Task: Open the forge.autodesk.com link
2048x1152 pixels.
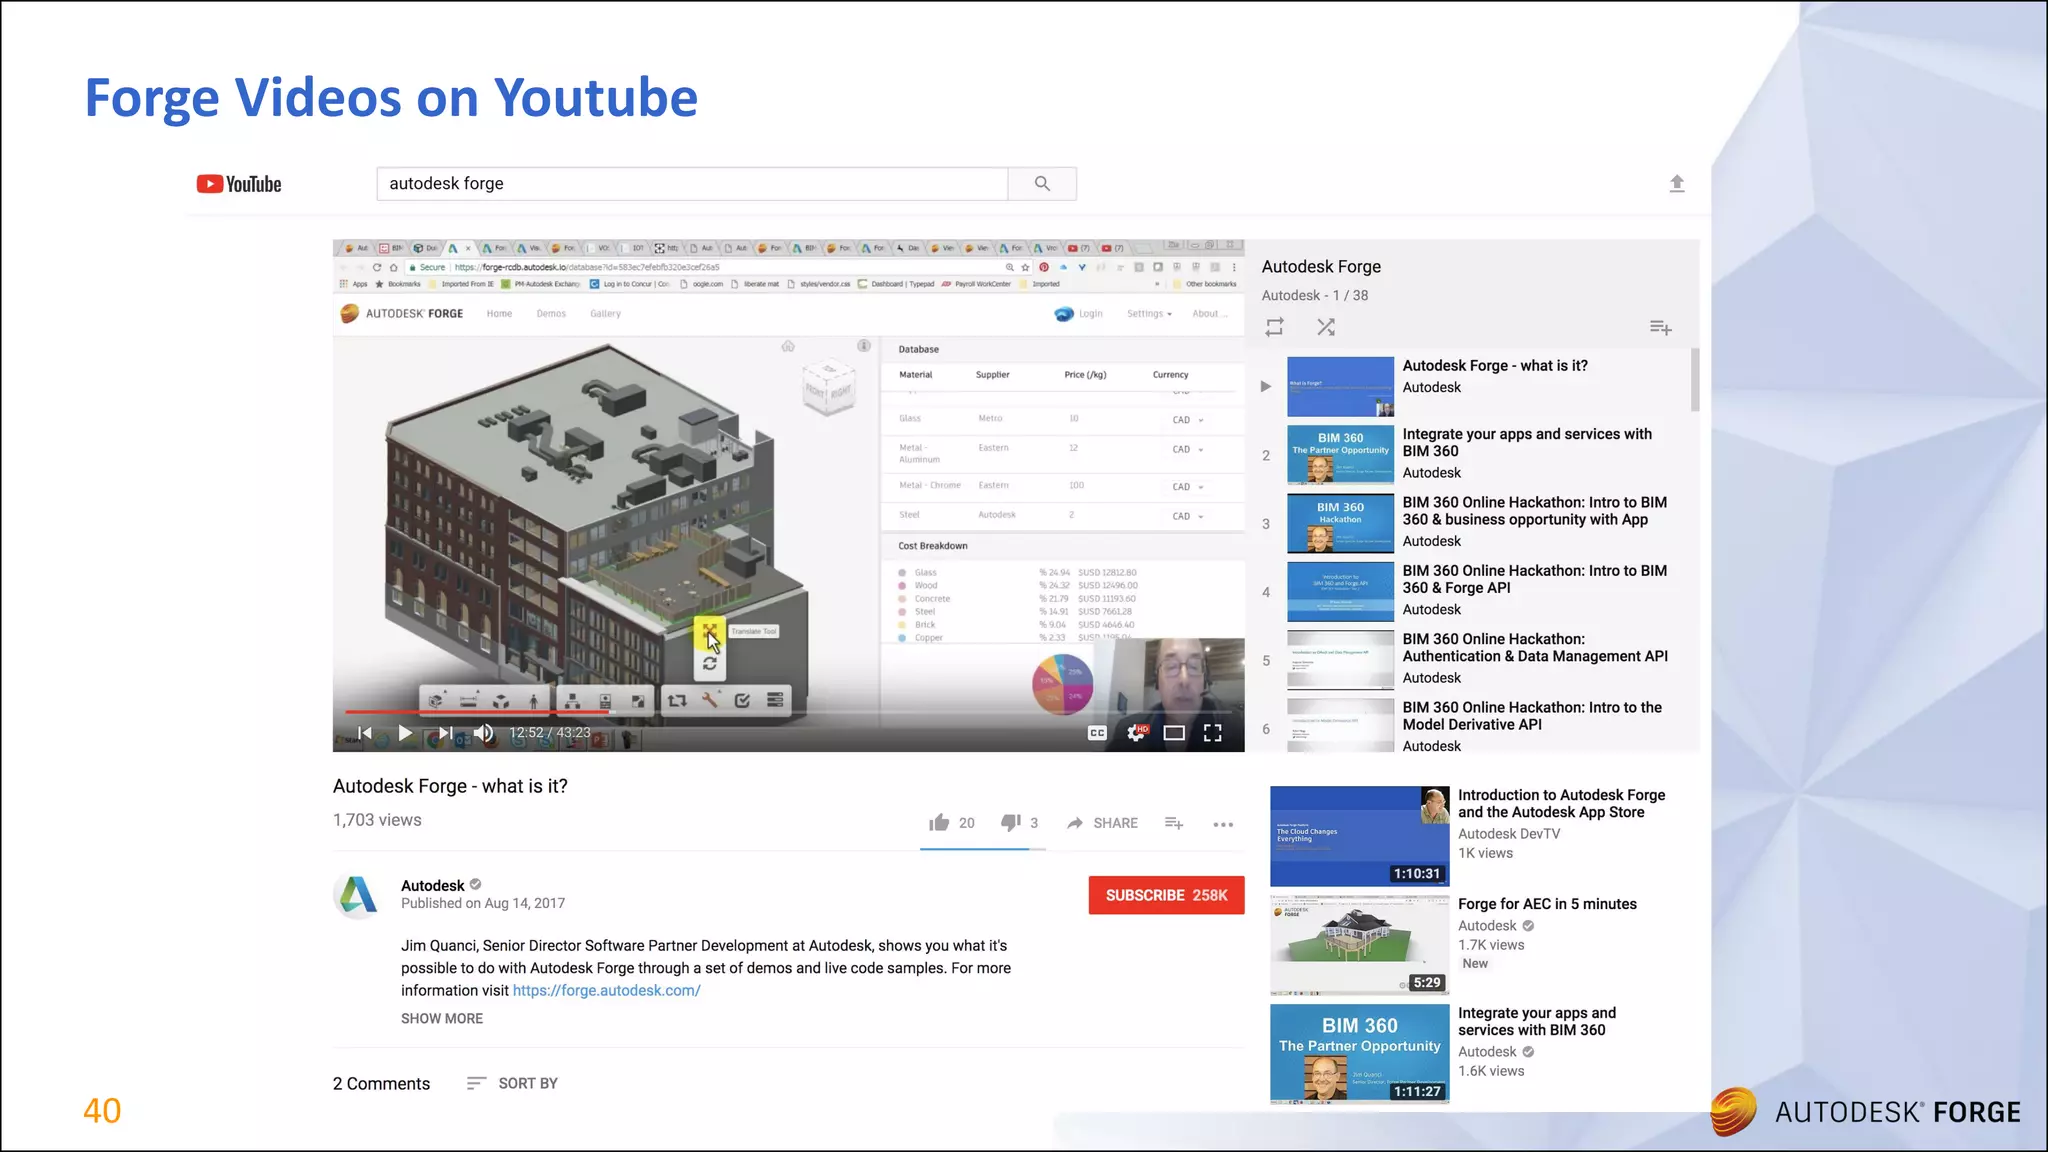Action: tap(606, 990)
